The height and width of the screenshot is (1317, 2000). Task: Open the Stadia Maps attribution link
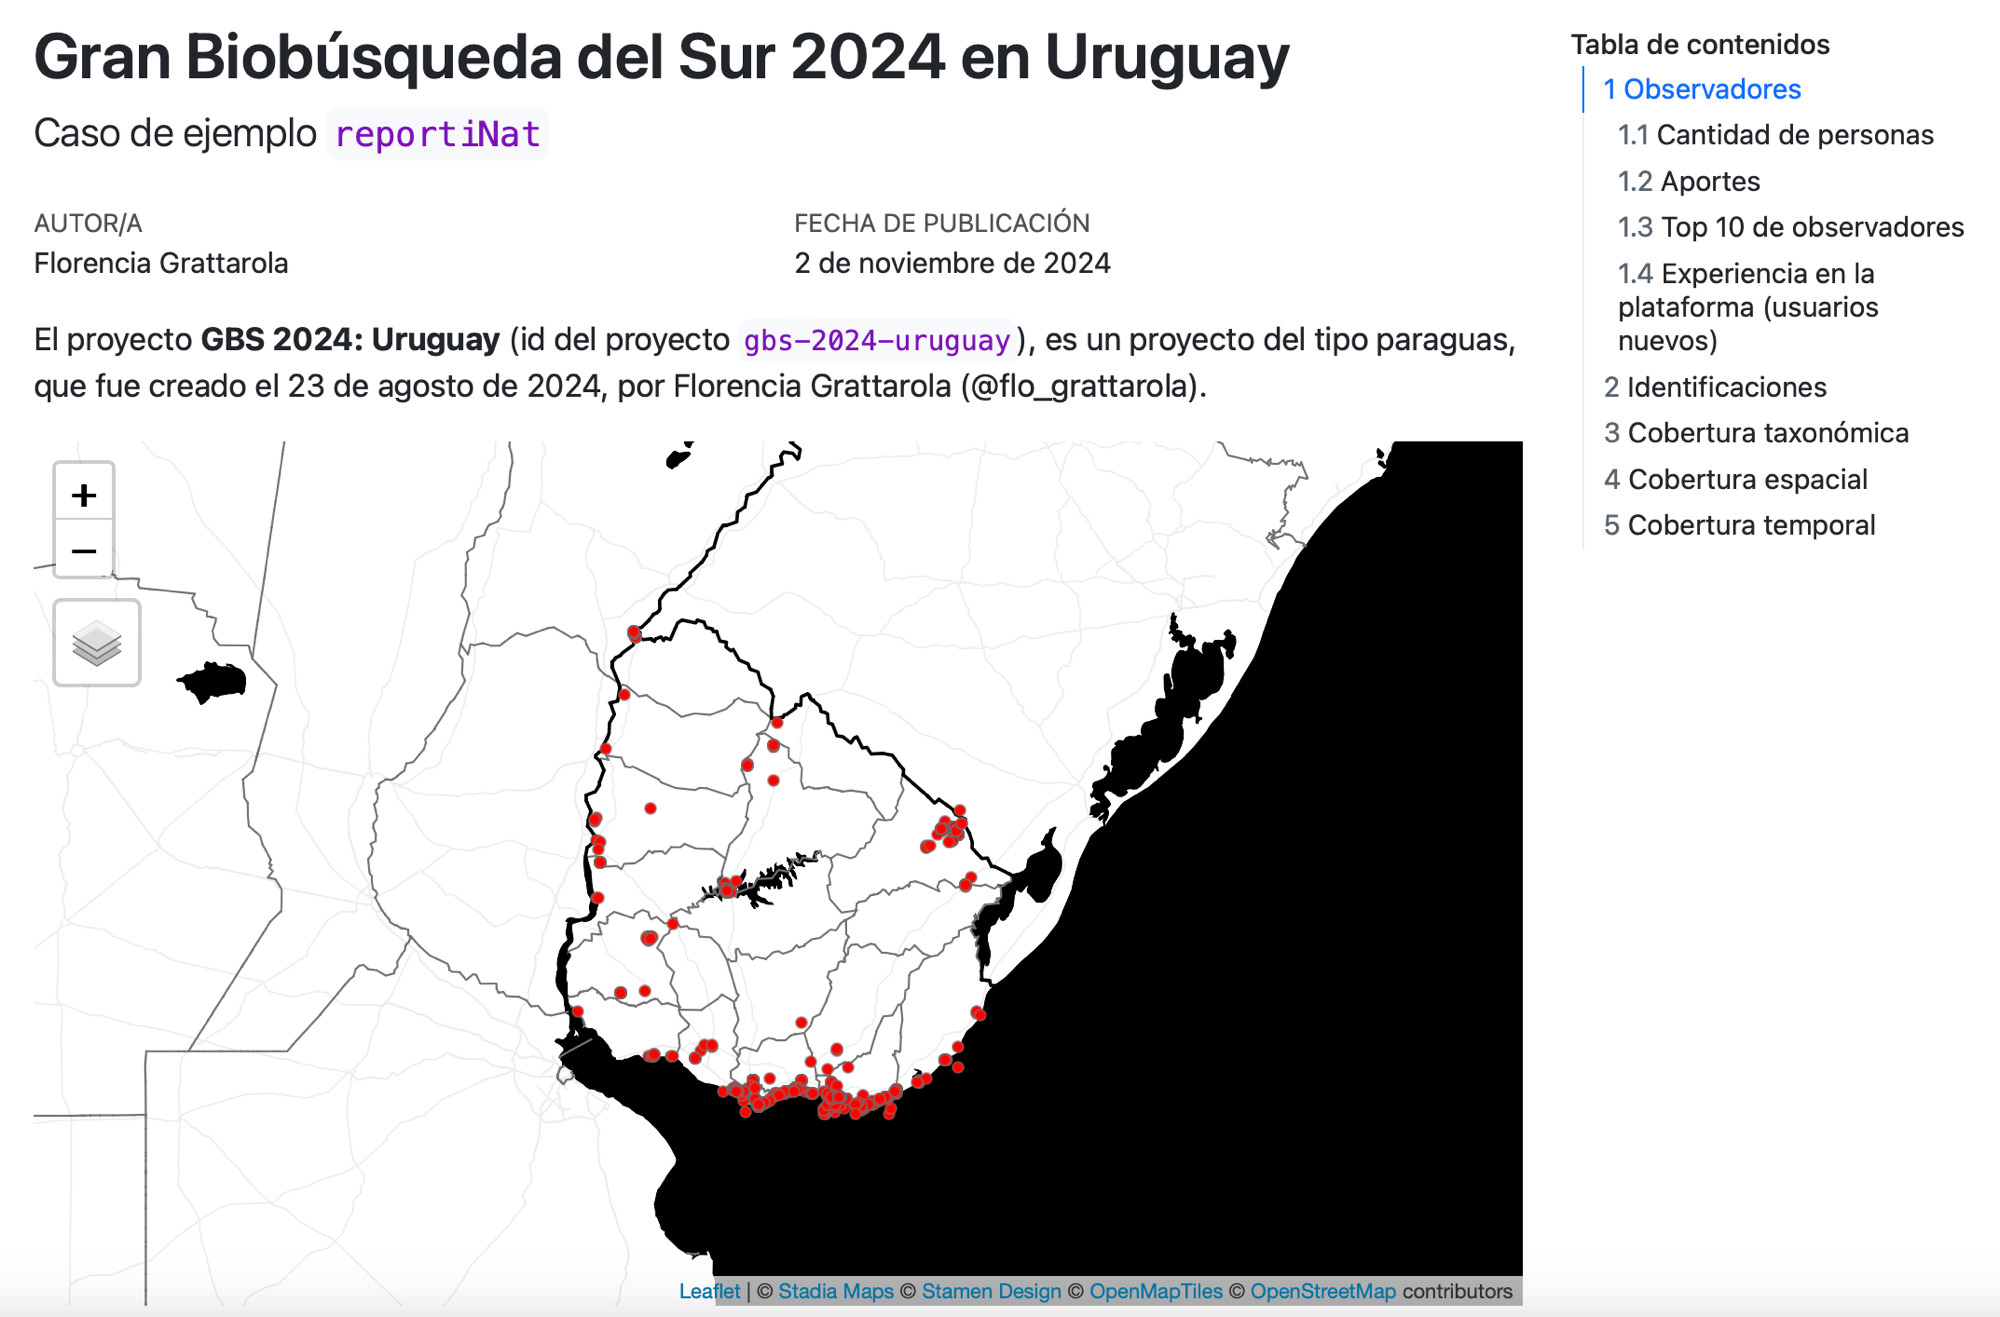coord(835,1291)
